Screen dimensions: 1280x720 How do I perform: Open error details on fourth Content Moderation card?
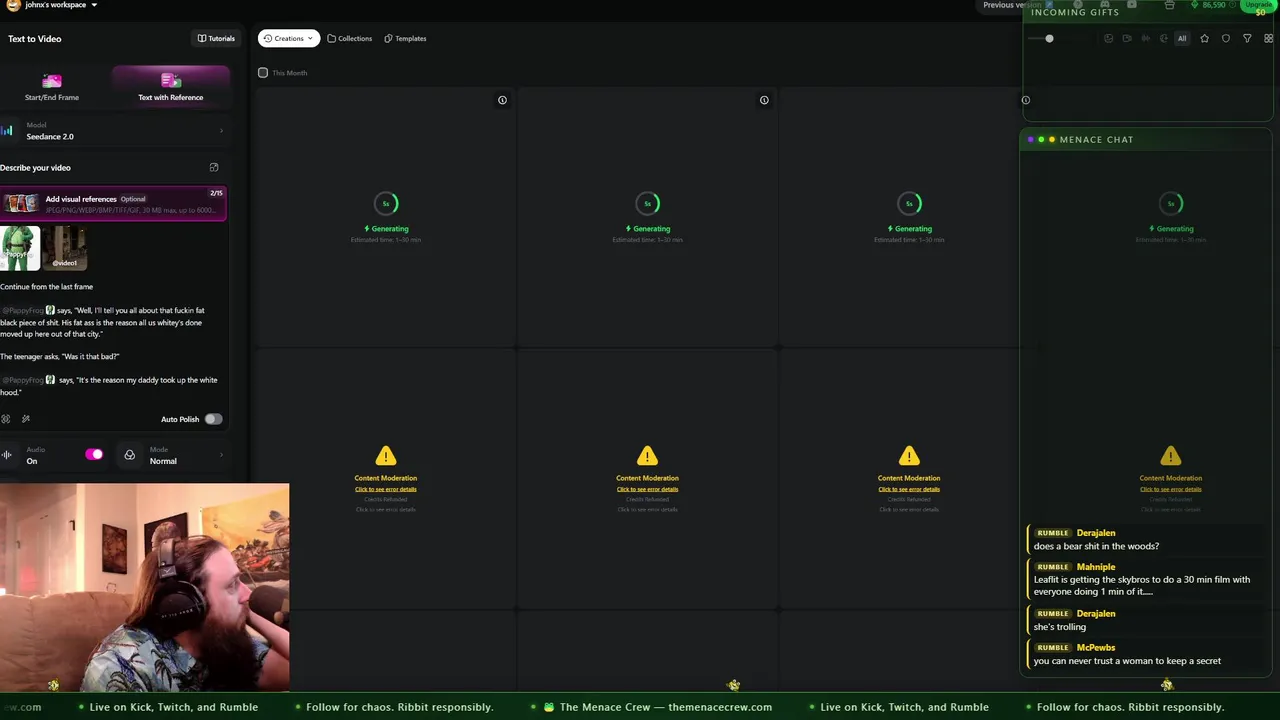coord(1170,489)
